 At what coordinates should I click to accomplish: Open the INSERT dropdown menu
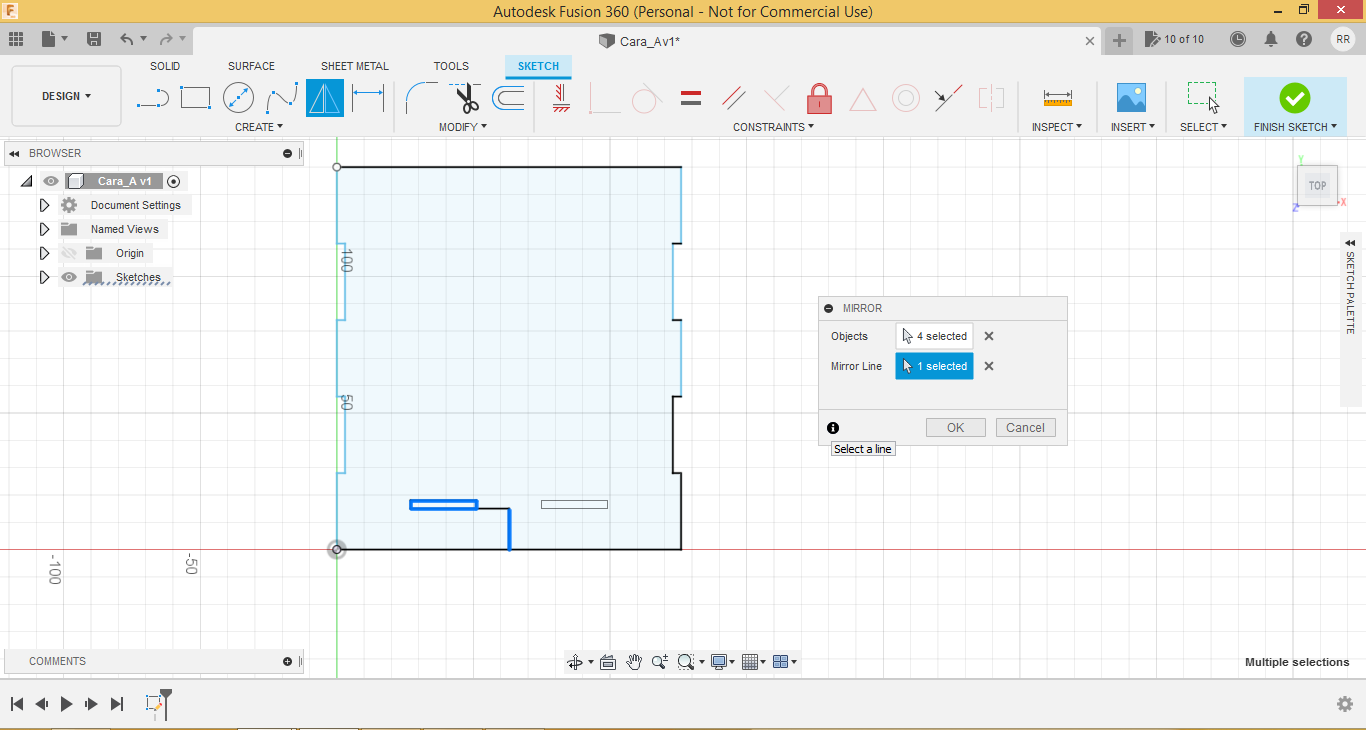tap(1133, 127)
